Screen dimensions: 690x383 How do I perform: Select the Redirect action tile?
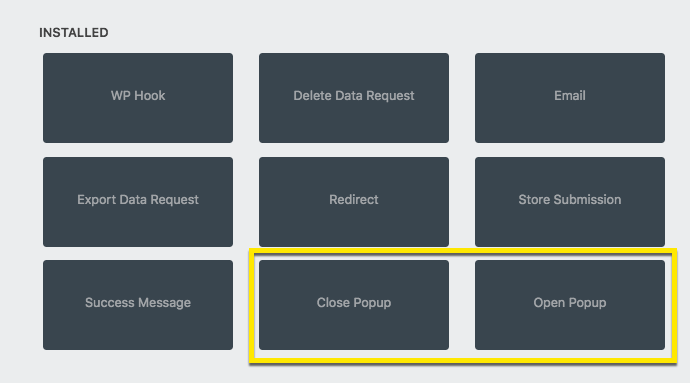[354, 202]
